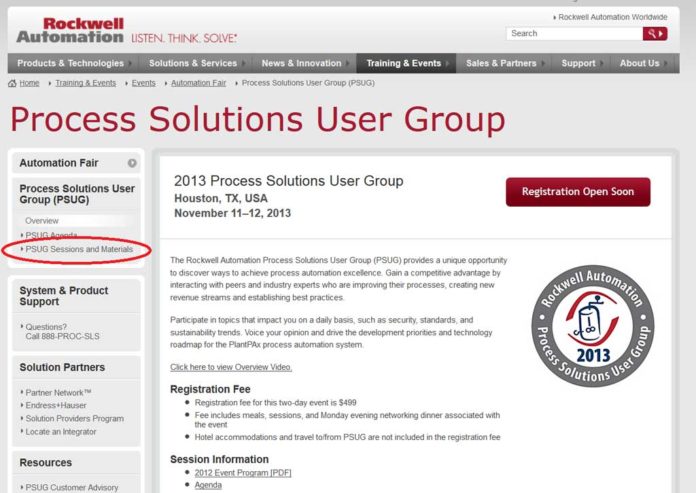Click the LISTEN. THINK. SOLVE. tagline
This screenshot has width=696, height=493.
(184, 38)
